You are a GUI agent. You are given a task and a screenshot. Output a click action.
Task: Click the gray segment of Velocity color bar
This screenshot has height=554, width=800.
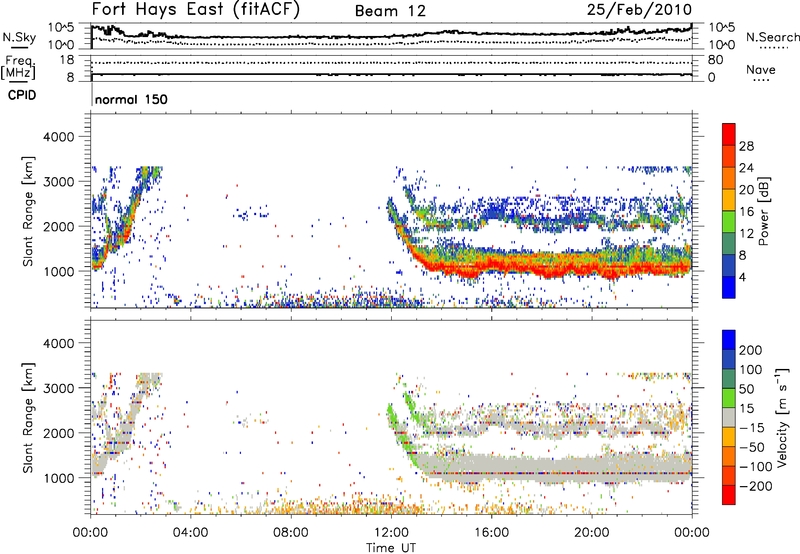pyautogui.click(x=729, y=417)
